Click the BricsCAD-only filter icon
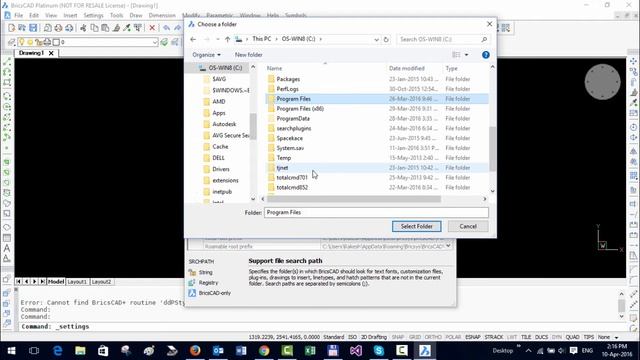This screenshot has width=640, height=360. point(192,293)
